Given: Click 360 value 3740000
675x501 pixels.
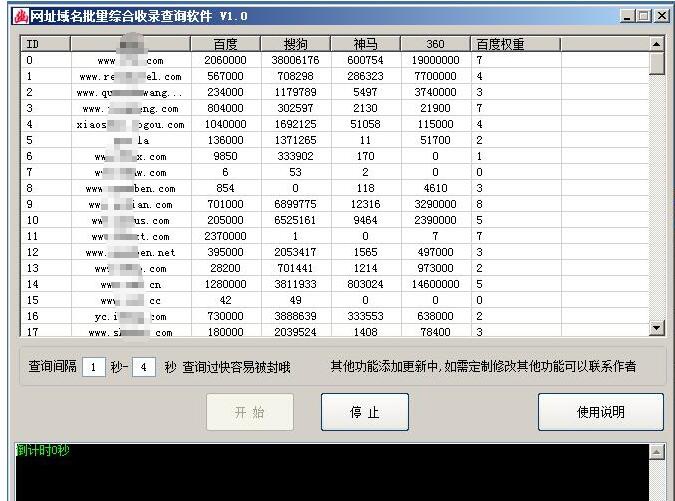Looking at the screenshot, I should (435, 92).
